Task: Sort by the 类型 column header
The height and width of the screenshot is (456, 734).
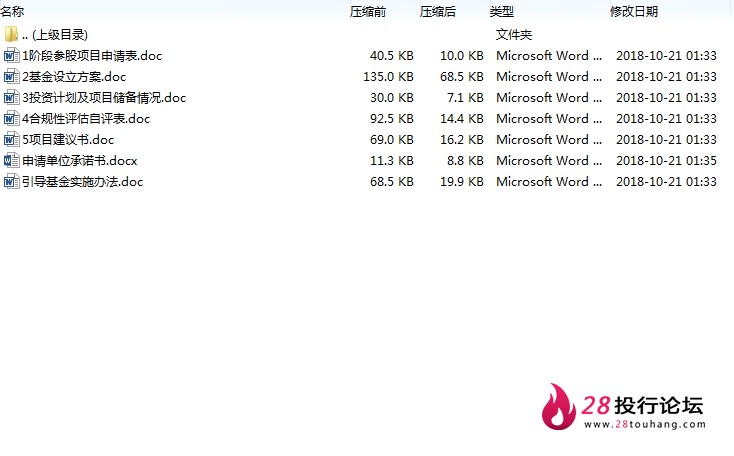Action: (x=502, y=11)
